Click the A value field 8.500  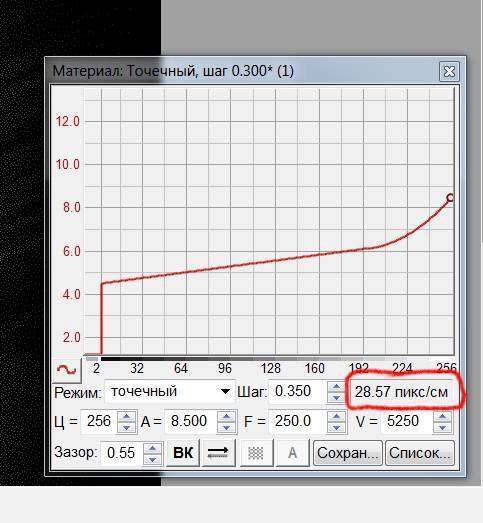[x=190, y=421]
